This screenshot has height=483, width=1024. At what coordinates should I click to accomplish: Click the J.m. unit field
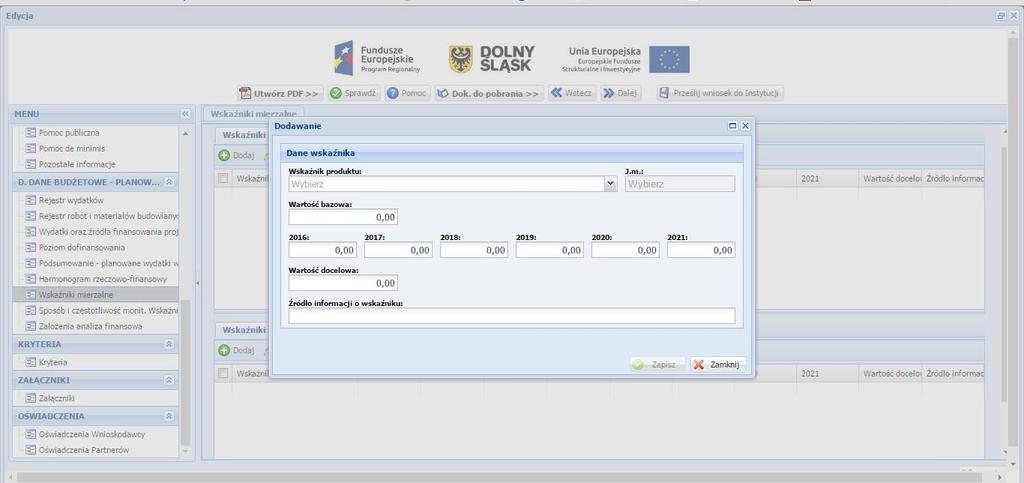click(680, 184)
